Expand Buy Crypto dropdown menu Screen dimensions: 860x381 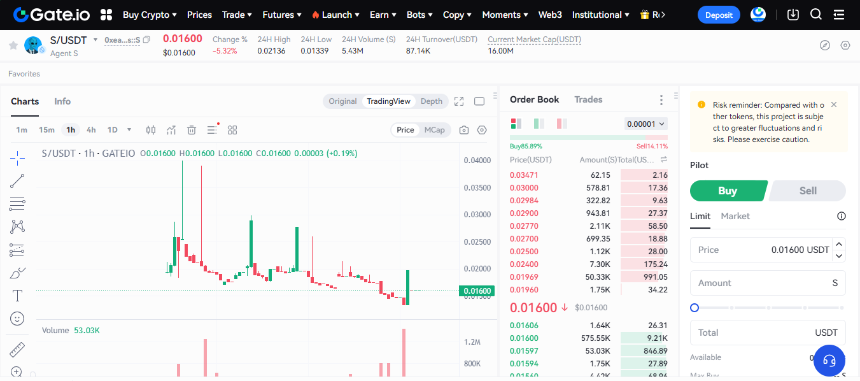(150, 15)
